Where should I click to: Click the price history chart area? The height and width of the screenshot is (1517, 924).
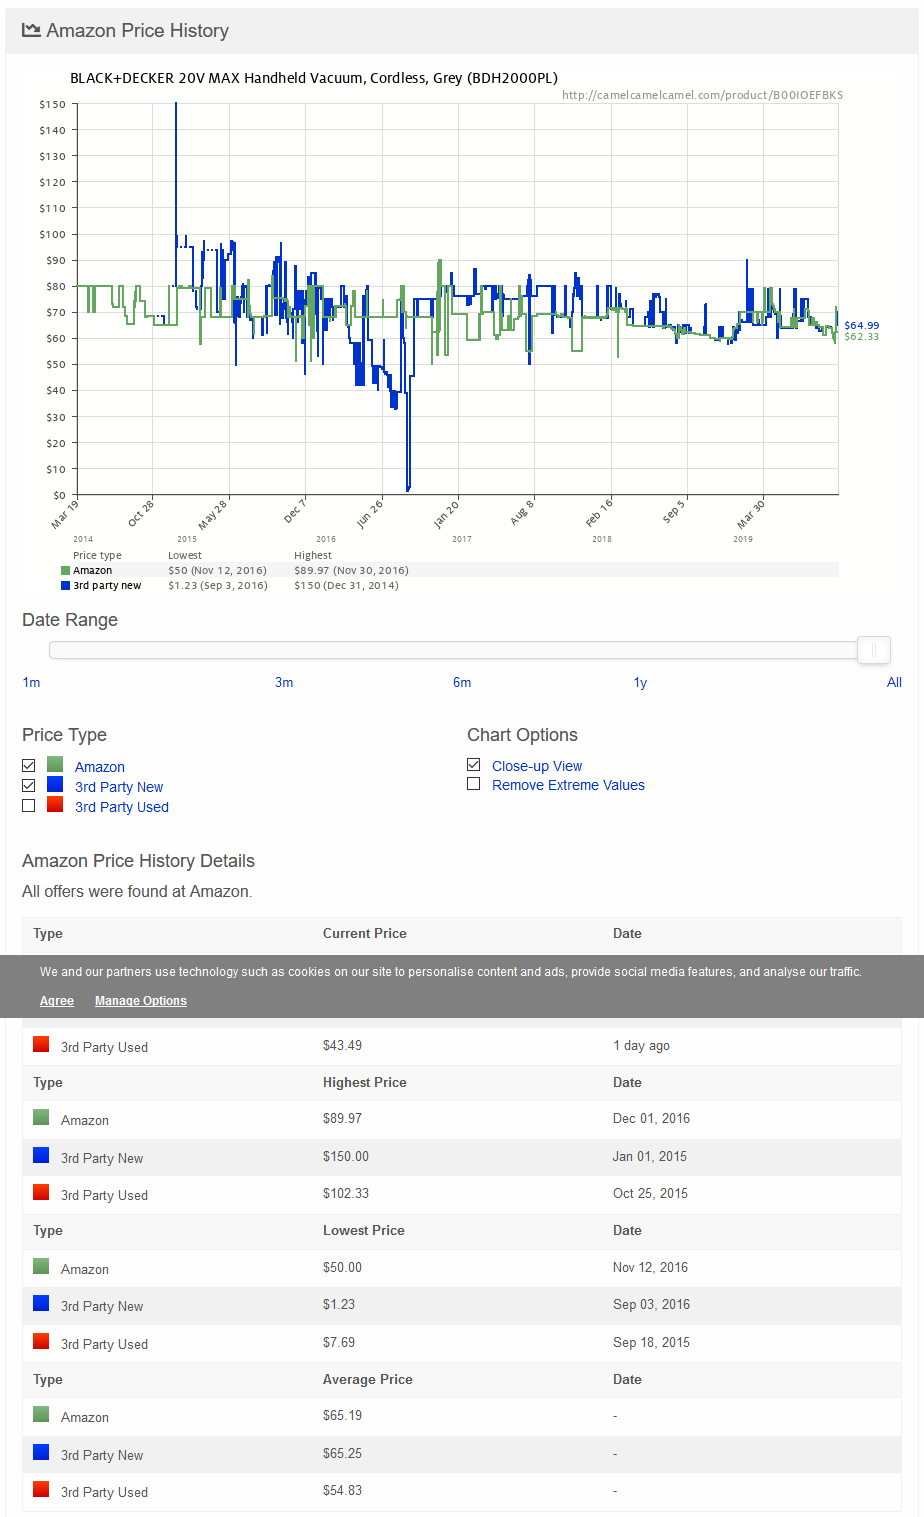457,298
